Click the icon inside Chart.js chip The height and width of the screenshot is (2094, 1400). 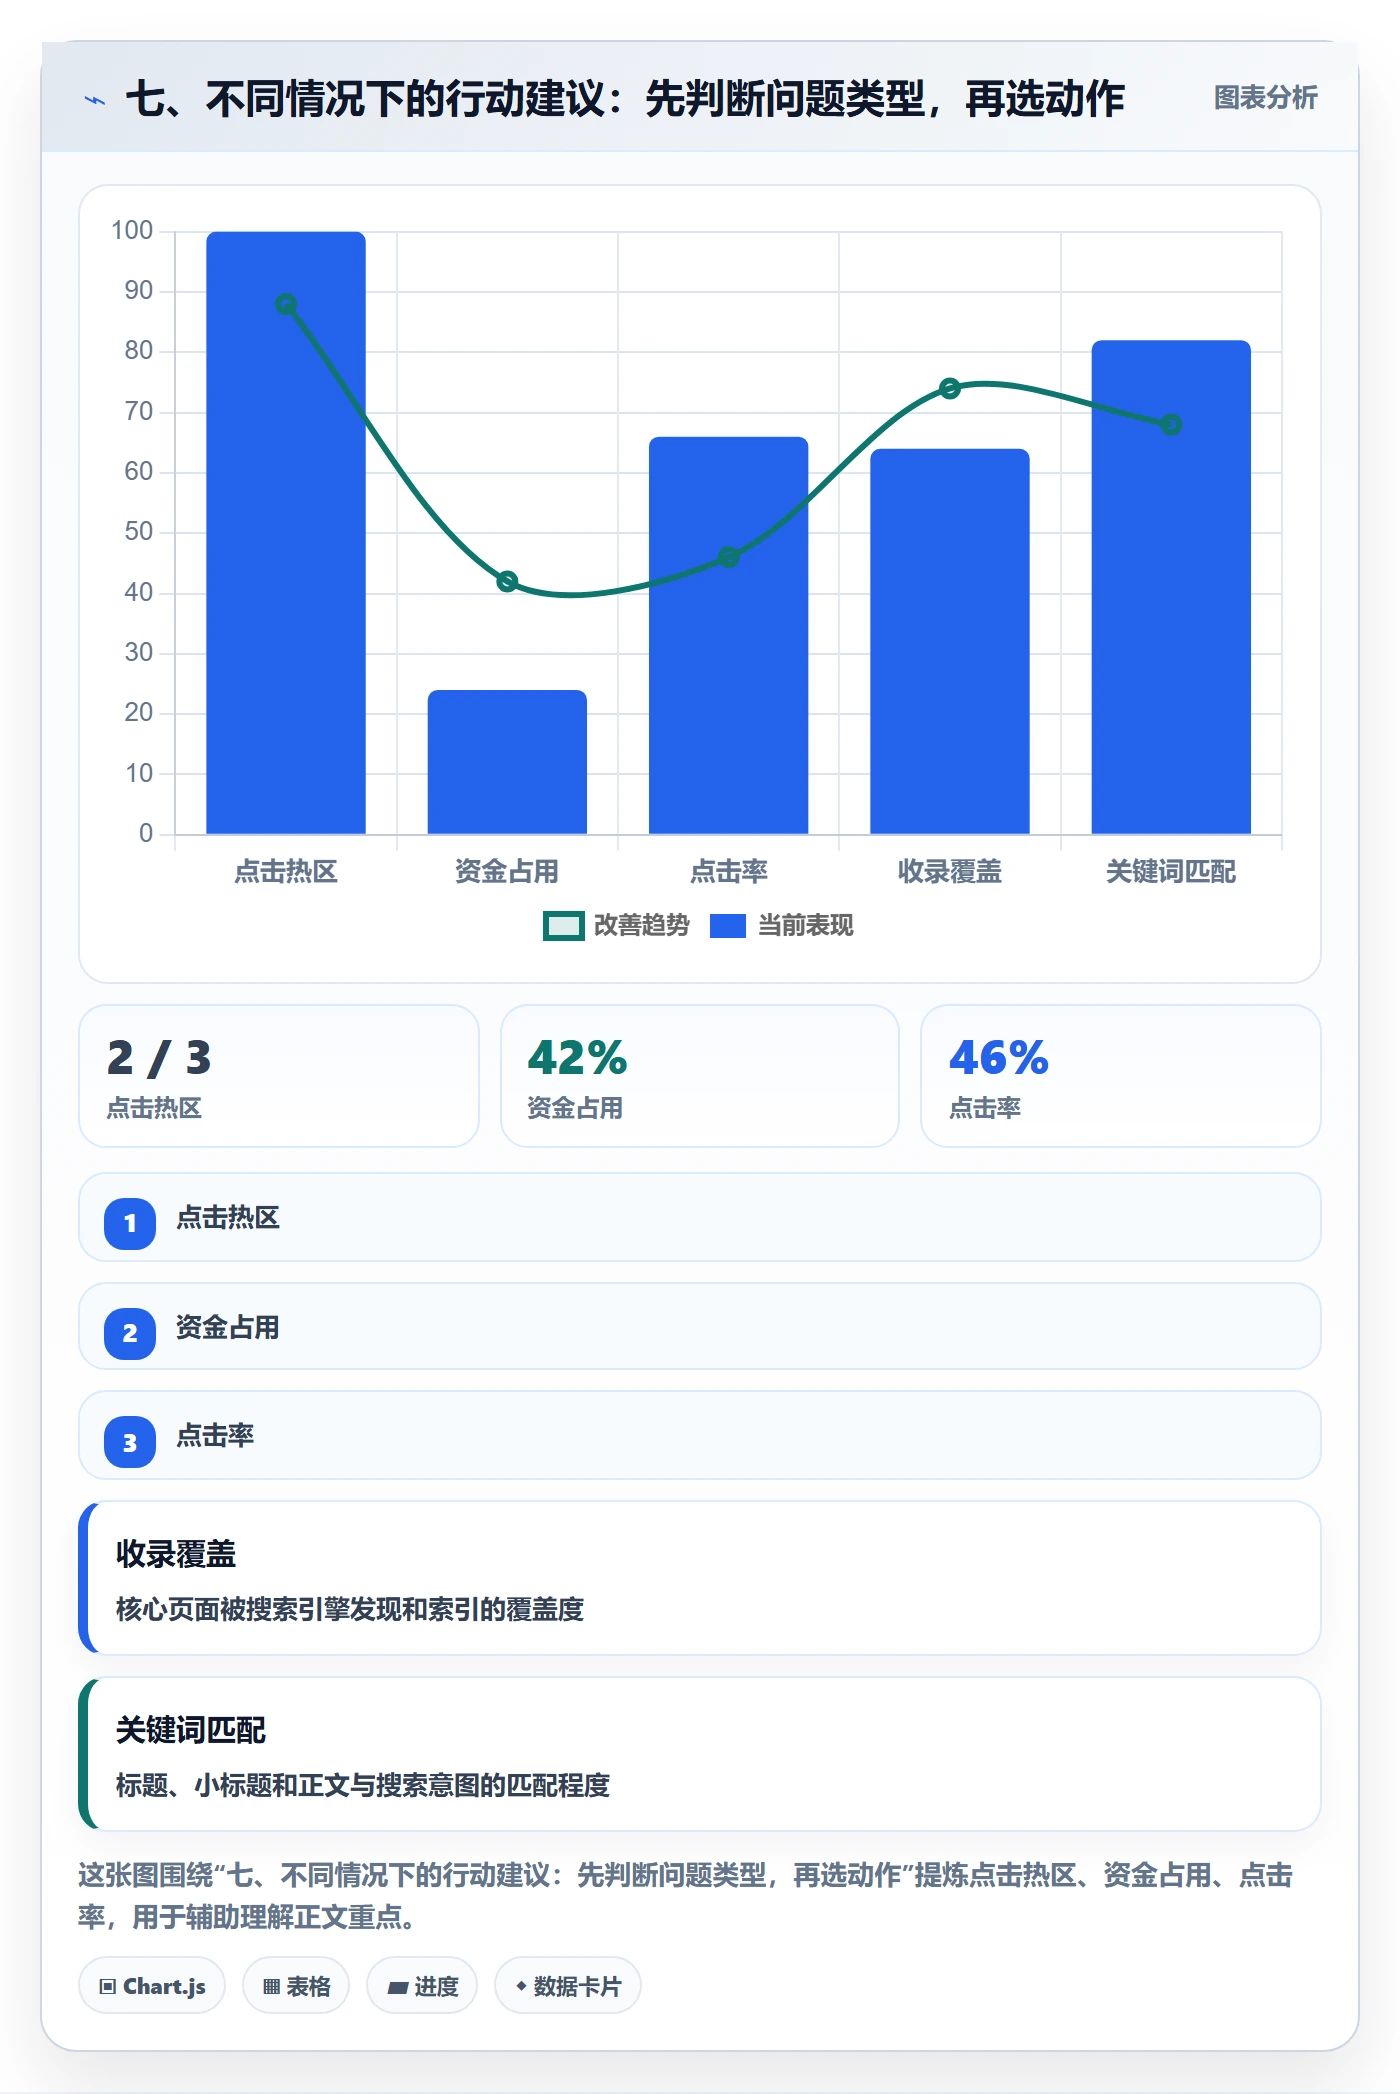tap(108, 1987)
